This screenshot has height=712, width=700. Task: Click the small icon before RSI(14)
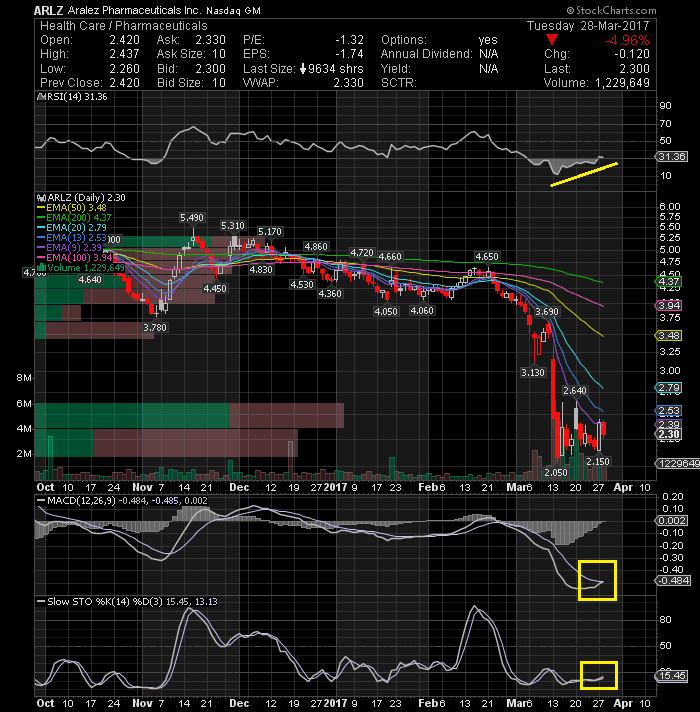[x=40, y=97]
